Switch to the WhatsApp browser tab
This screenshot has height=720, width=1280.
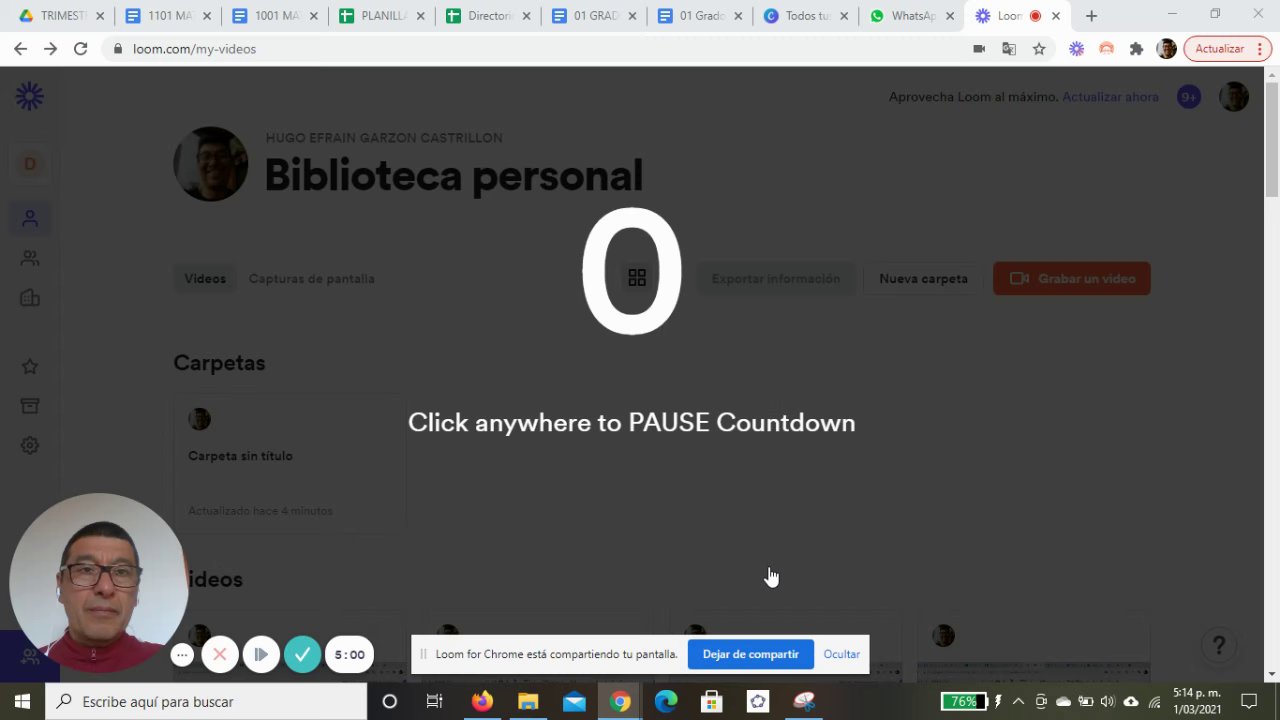(911, 16)
